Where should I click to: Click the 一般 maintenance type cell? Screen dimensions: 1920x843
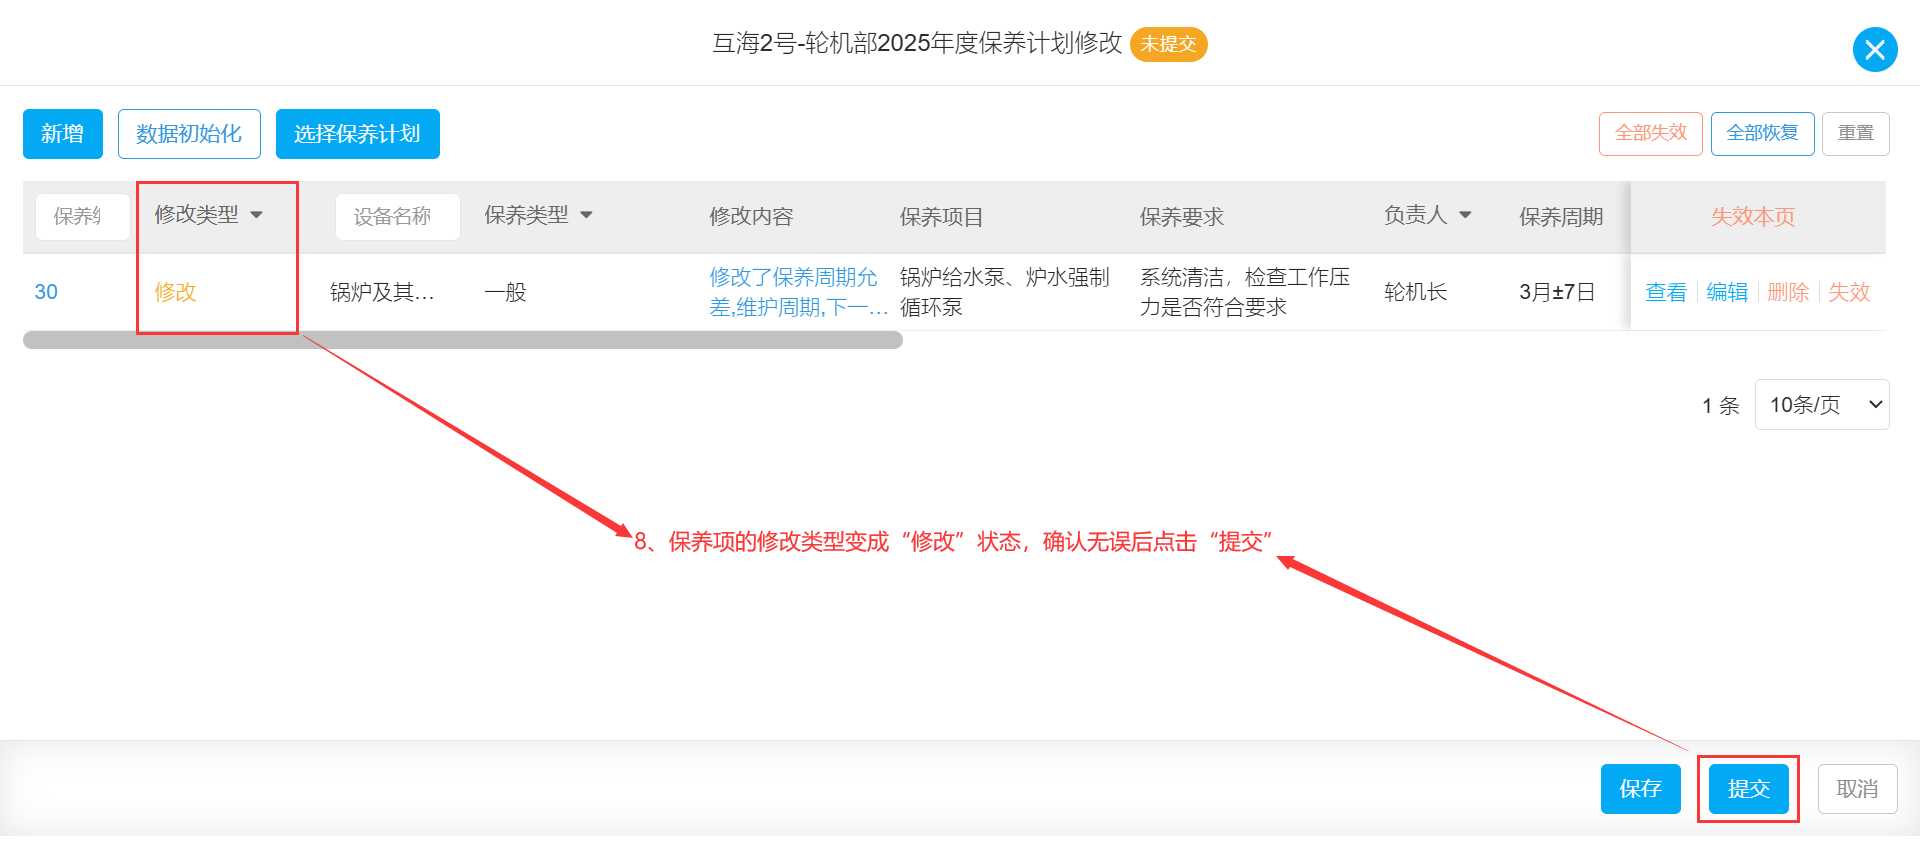505,292
